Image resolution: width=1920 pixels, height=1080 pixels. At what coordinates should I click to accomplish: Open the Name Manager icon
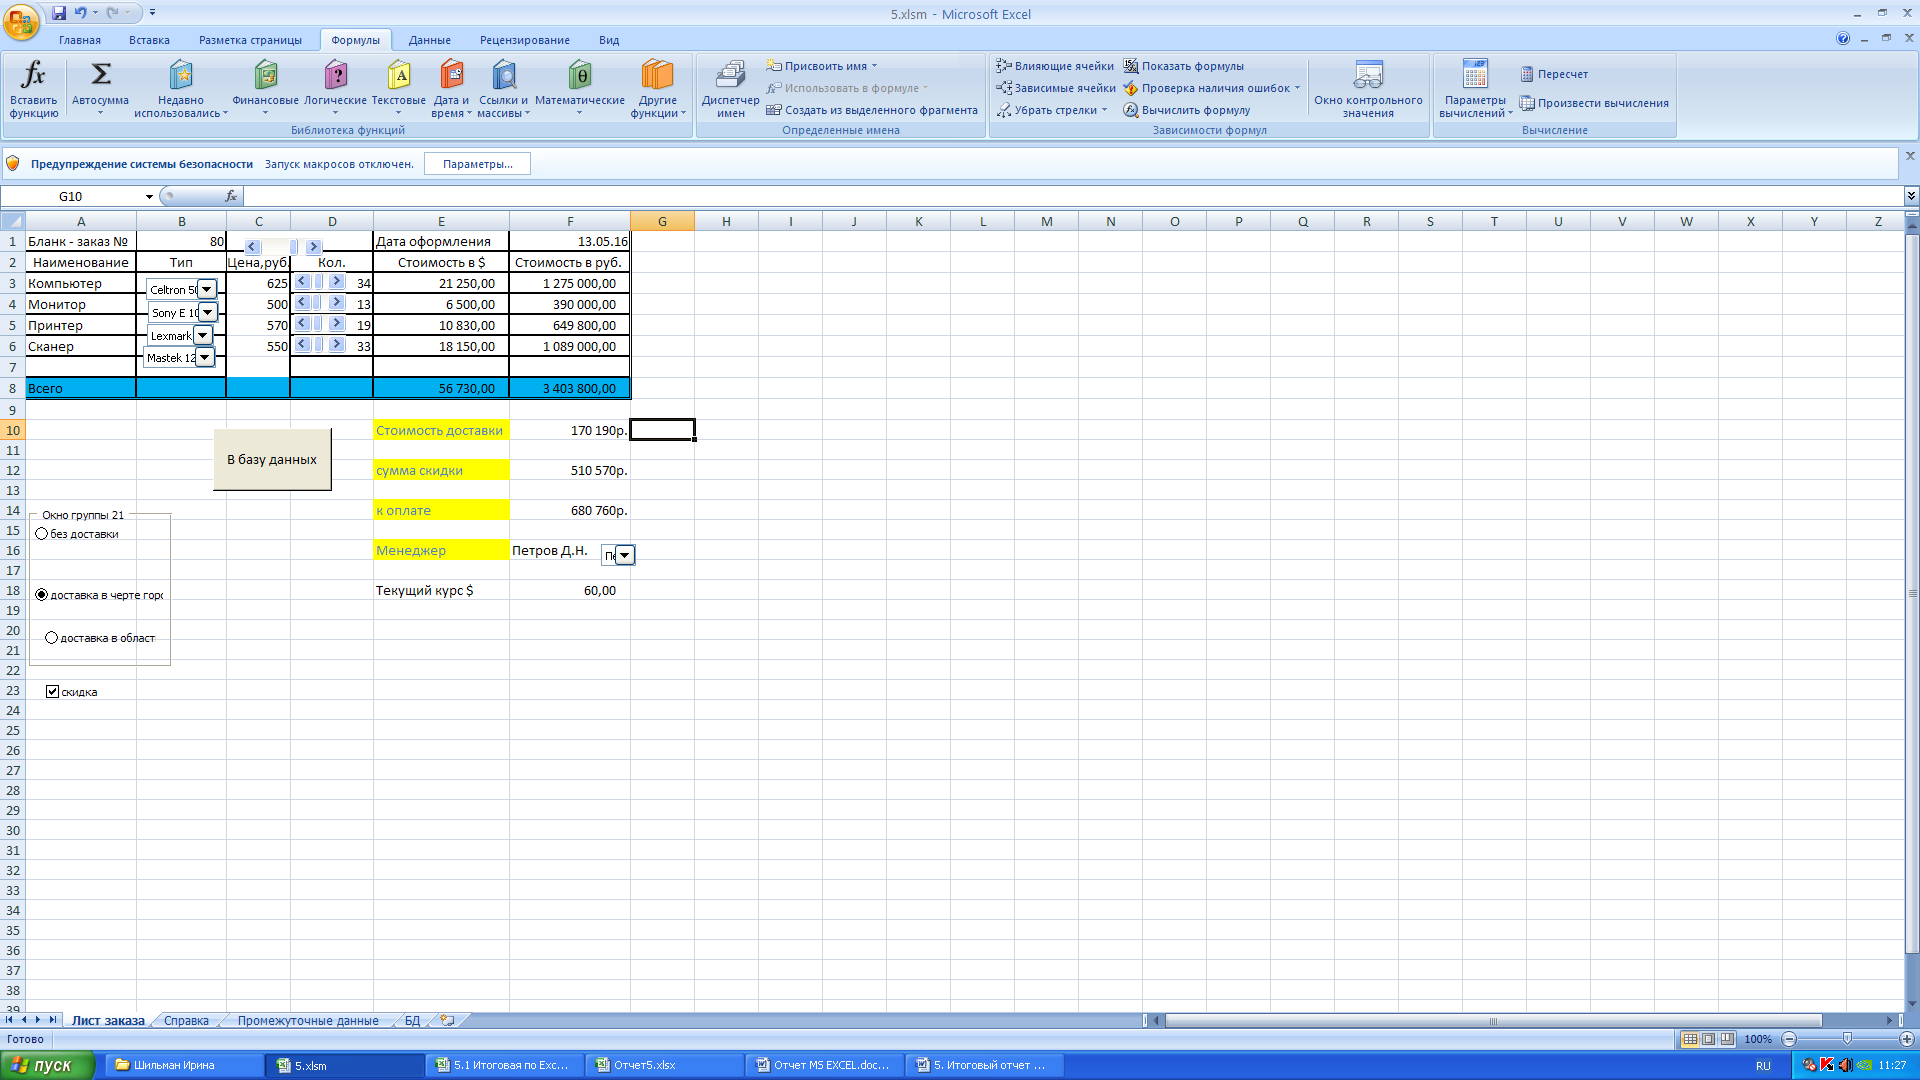(x=731, y=76)
